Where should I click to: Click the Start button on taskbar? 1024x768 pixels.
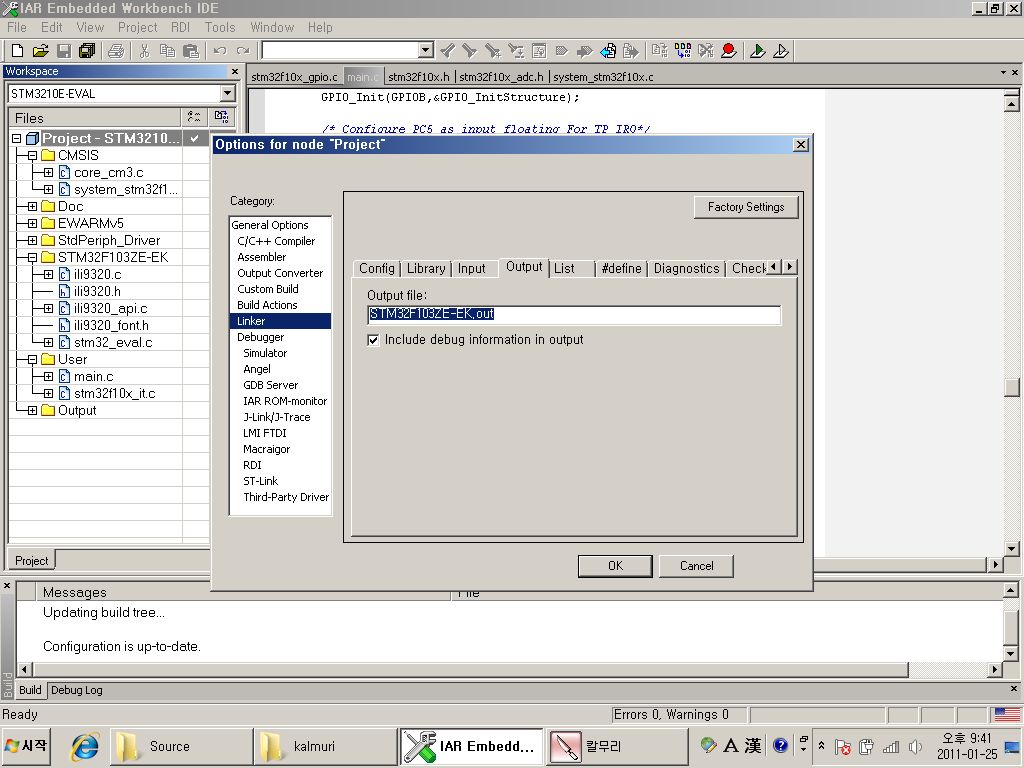click(26, 746)
